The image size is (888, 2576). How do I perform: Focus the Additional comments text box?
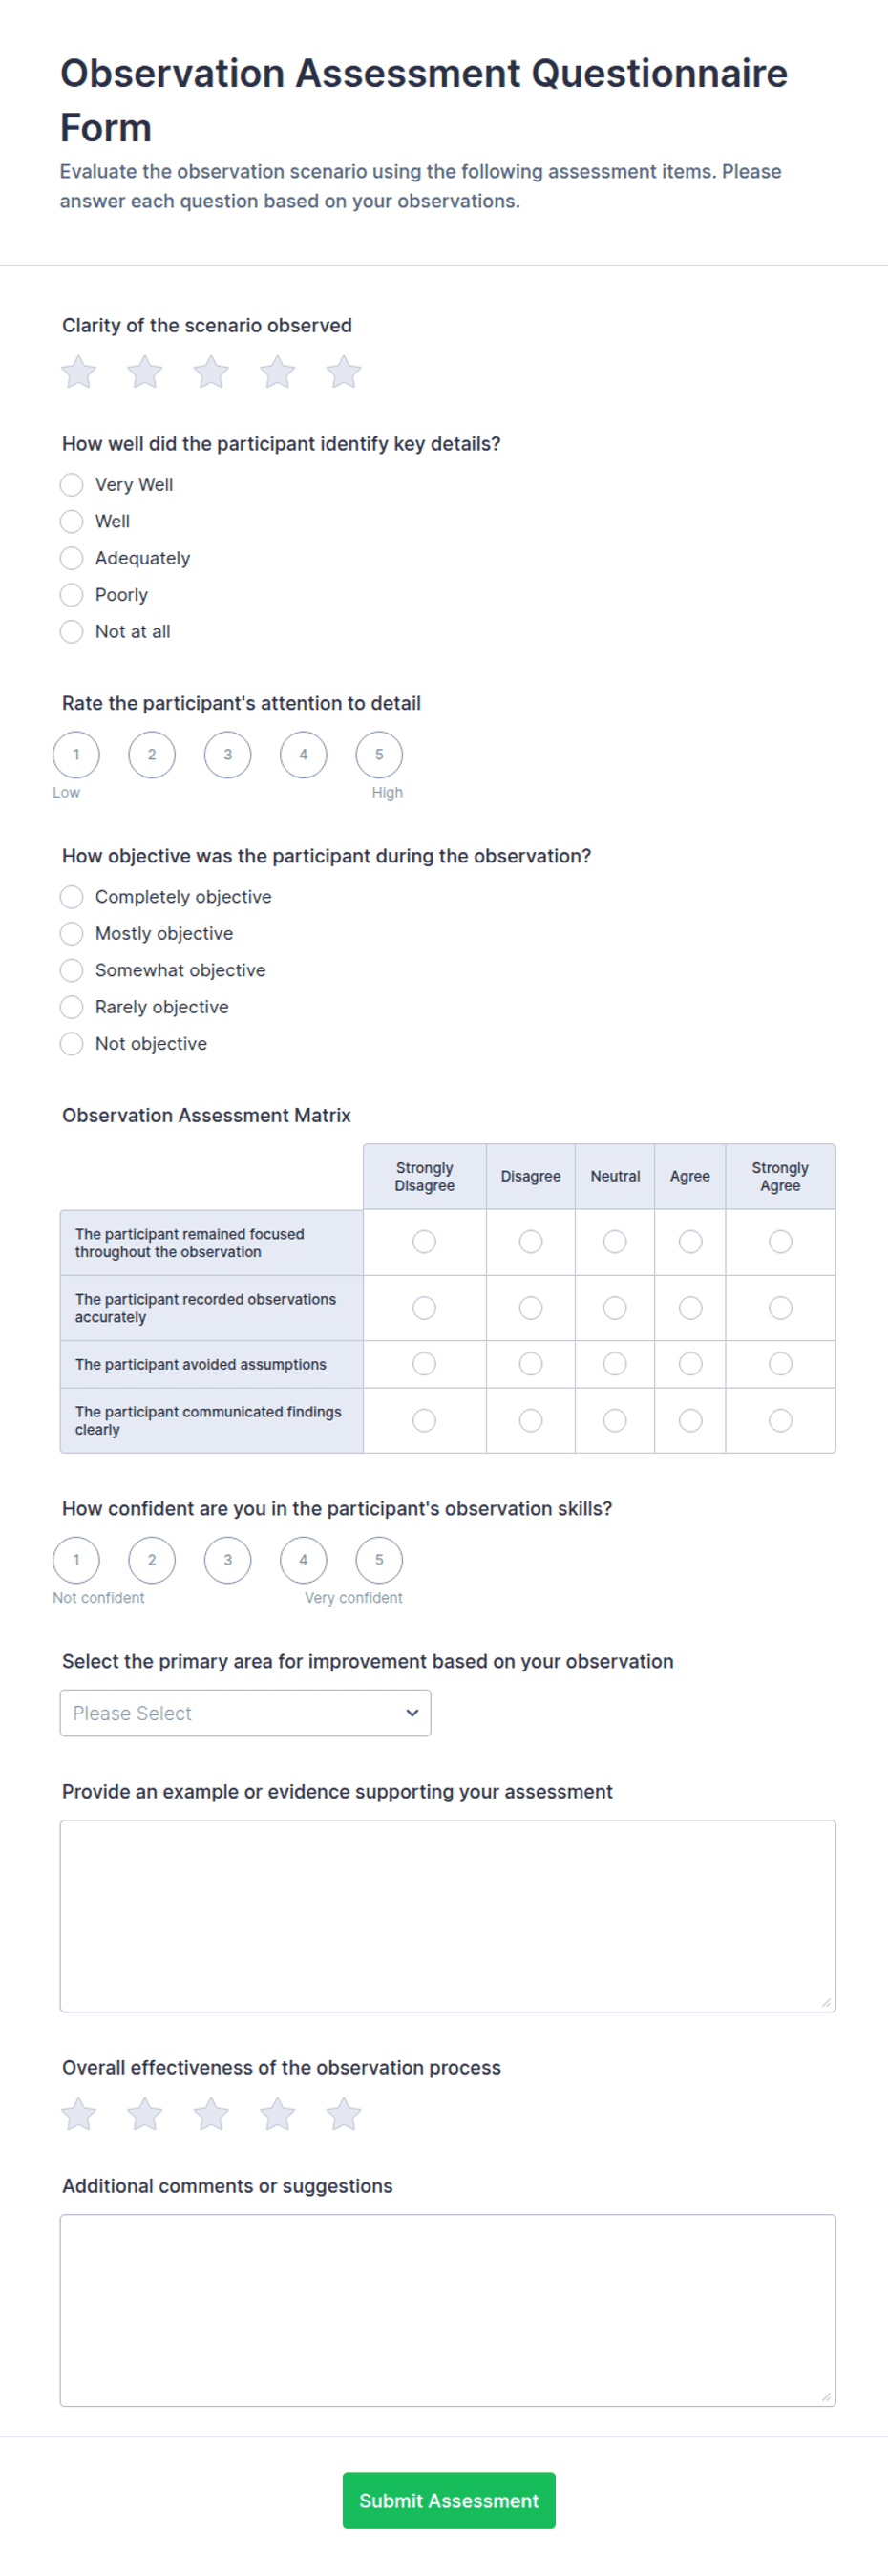click(448, 2310)
